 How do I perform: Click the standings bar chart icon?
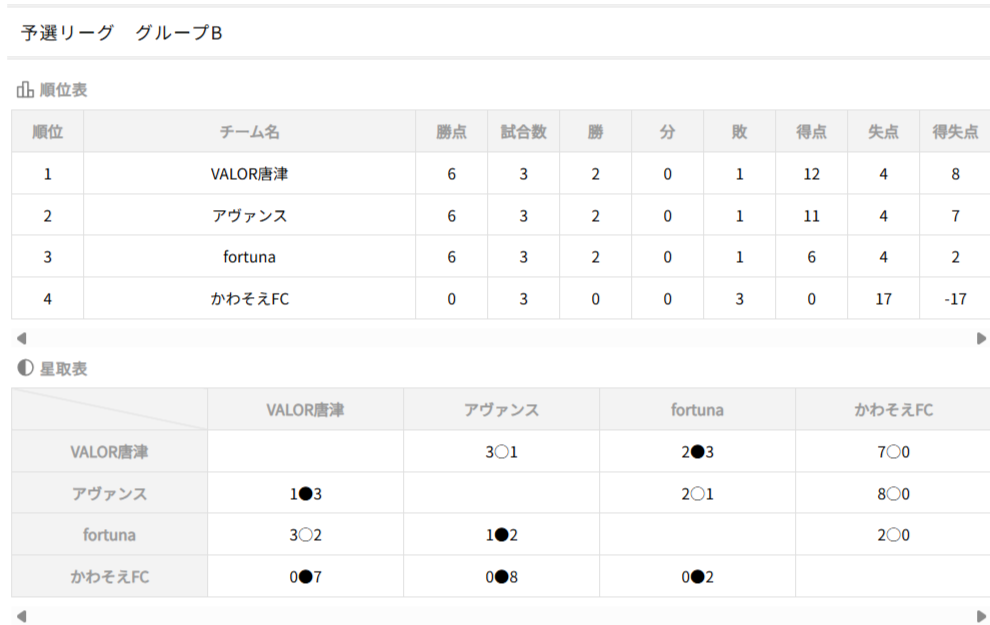(26, 90)
